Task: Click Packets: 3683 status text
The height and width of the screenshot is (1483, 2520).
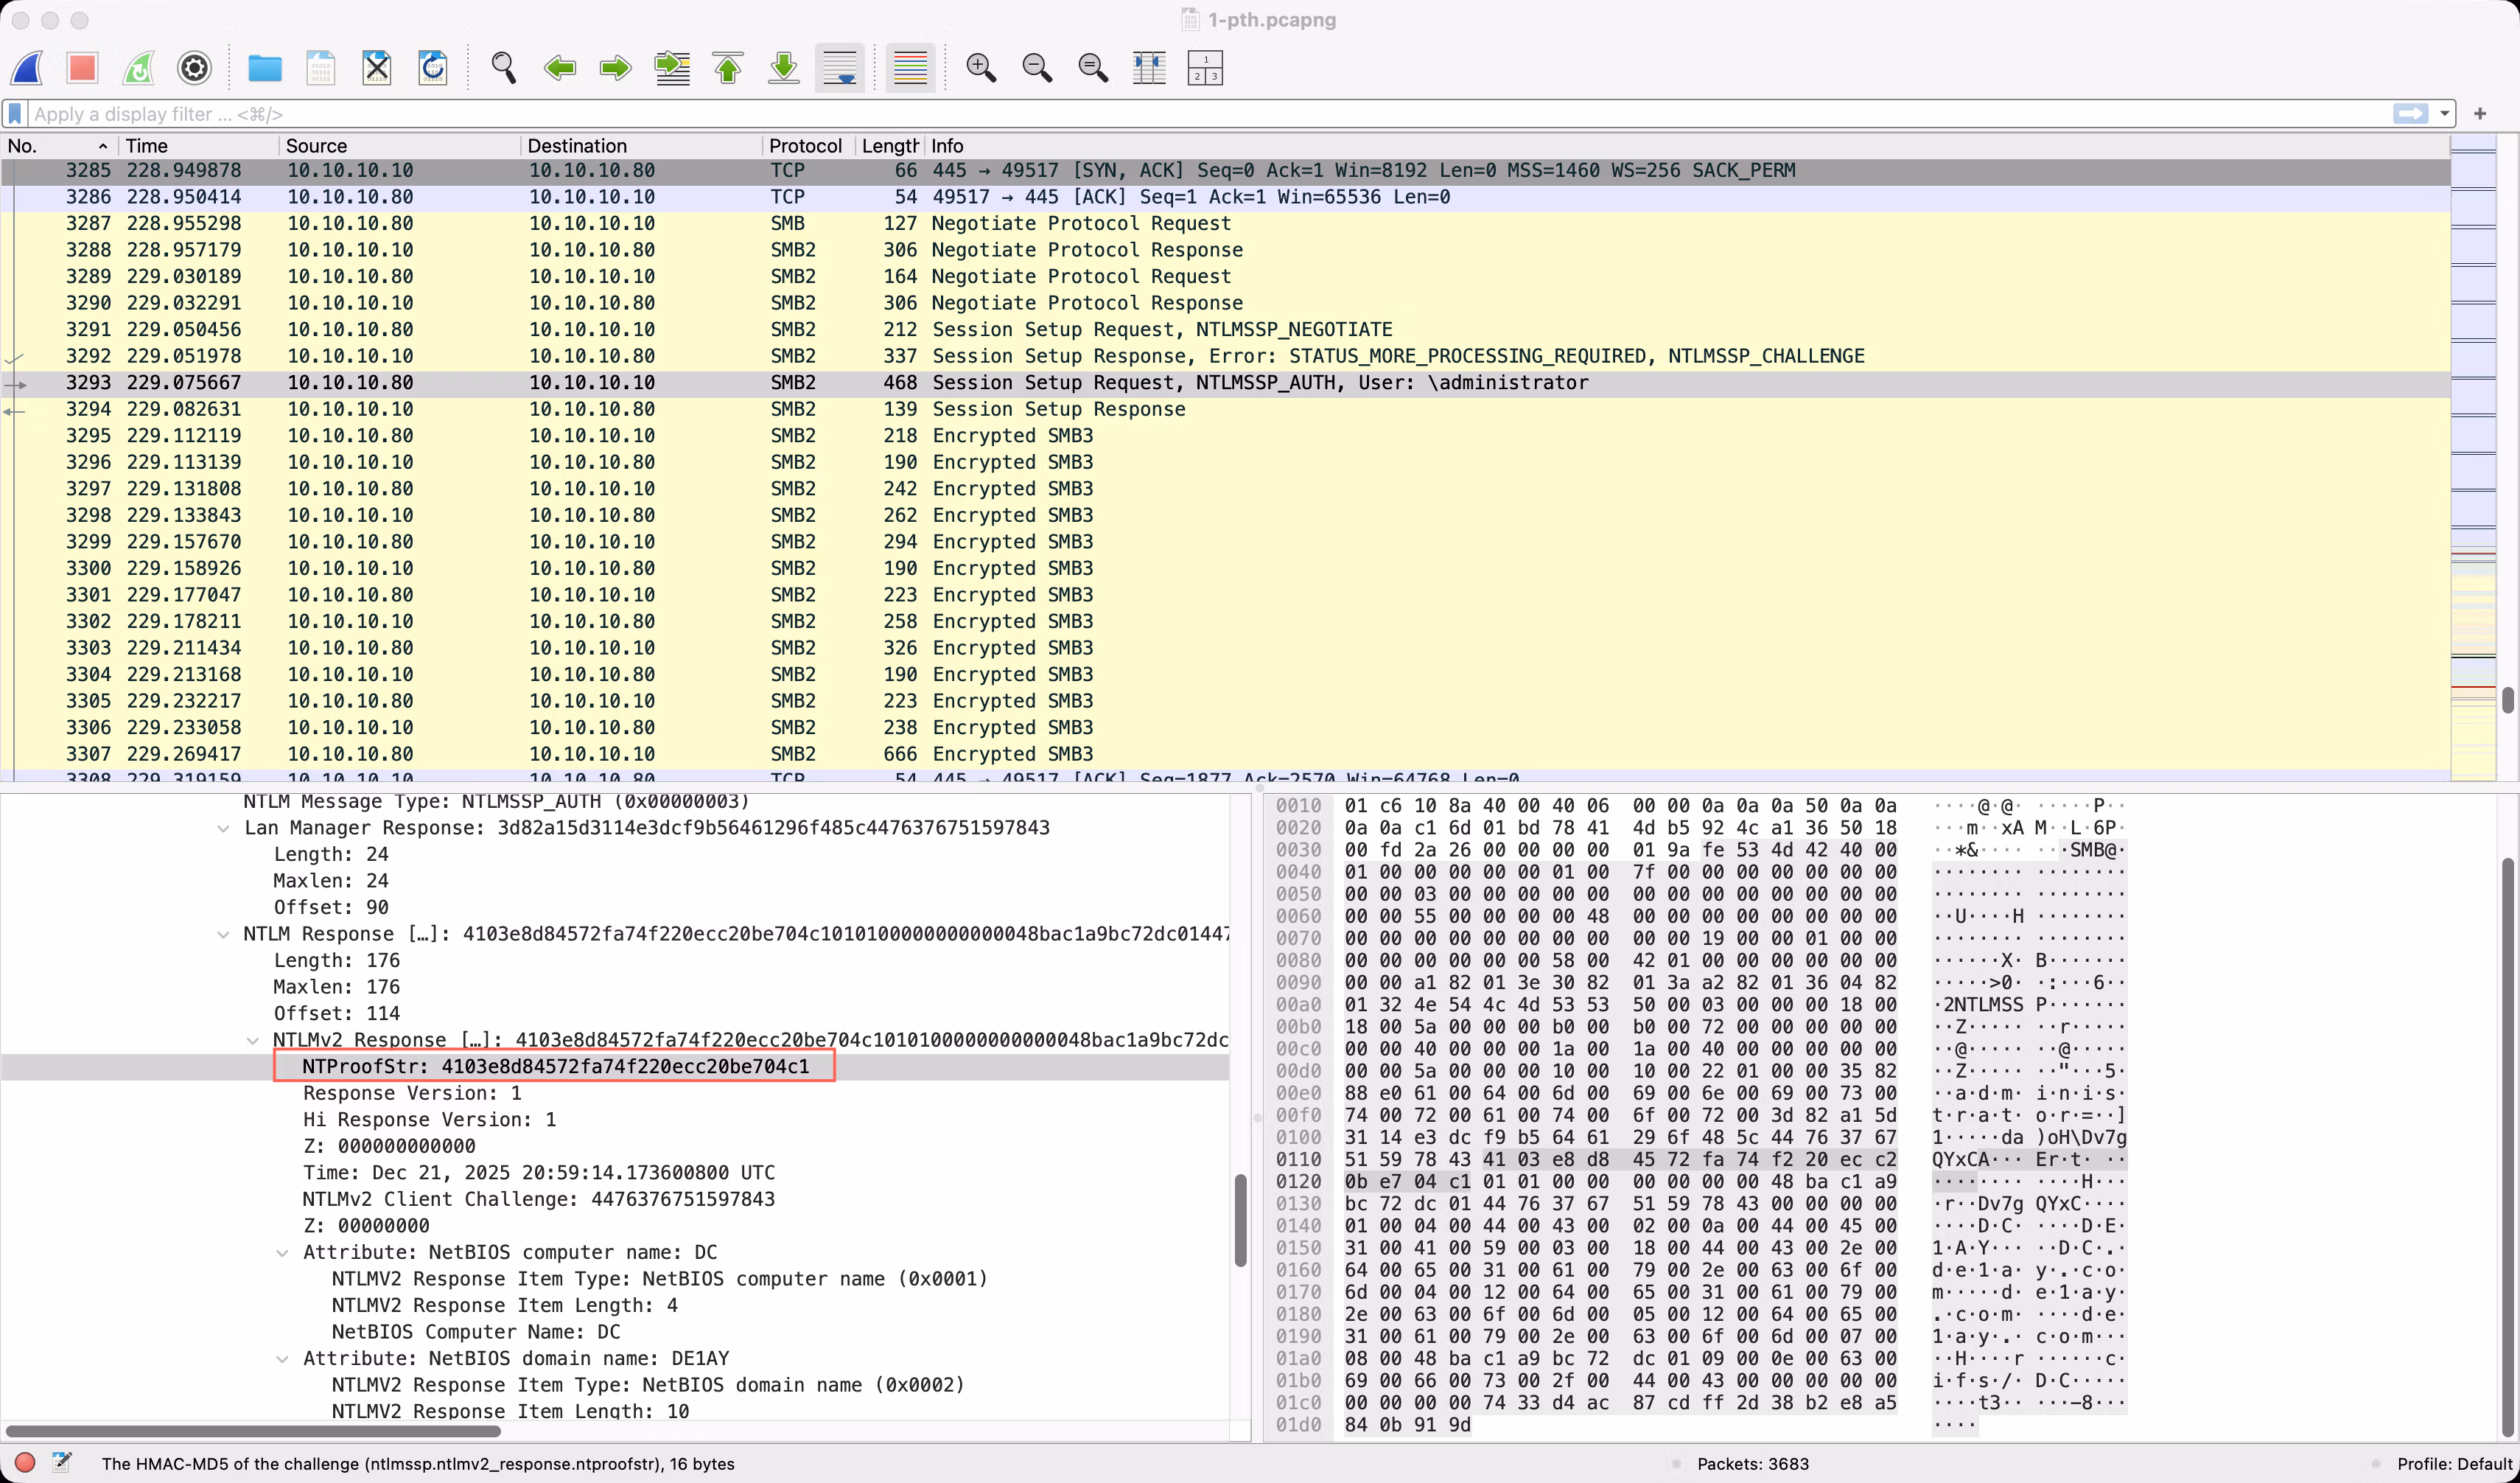Action: pyautogui.click(x=1753, y=1464)
